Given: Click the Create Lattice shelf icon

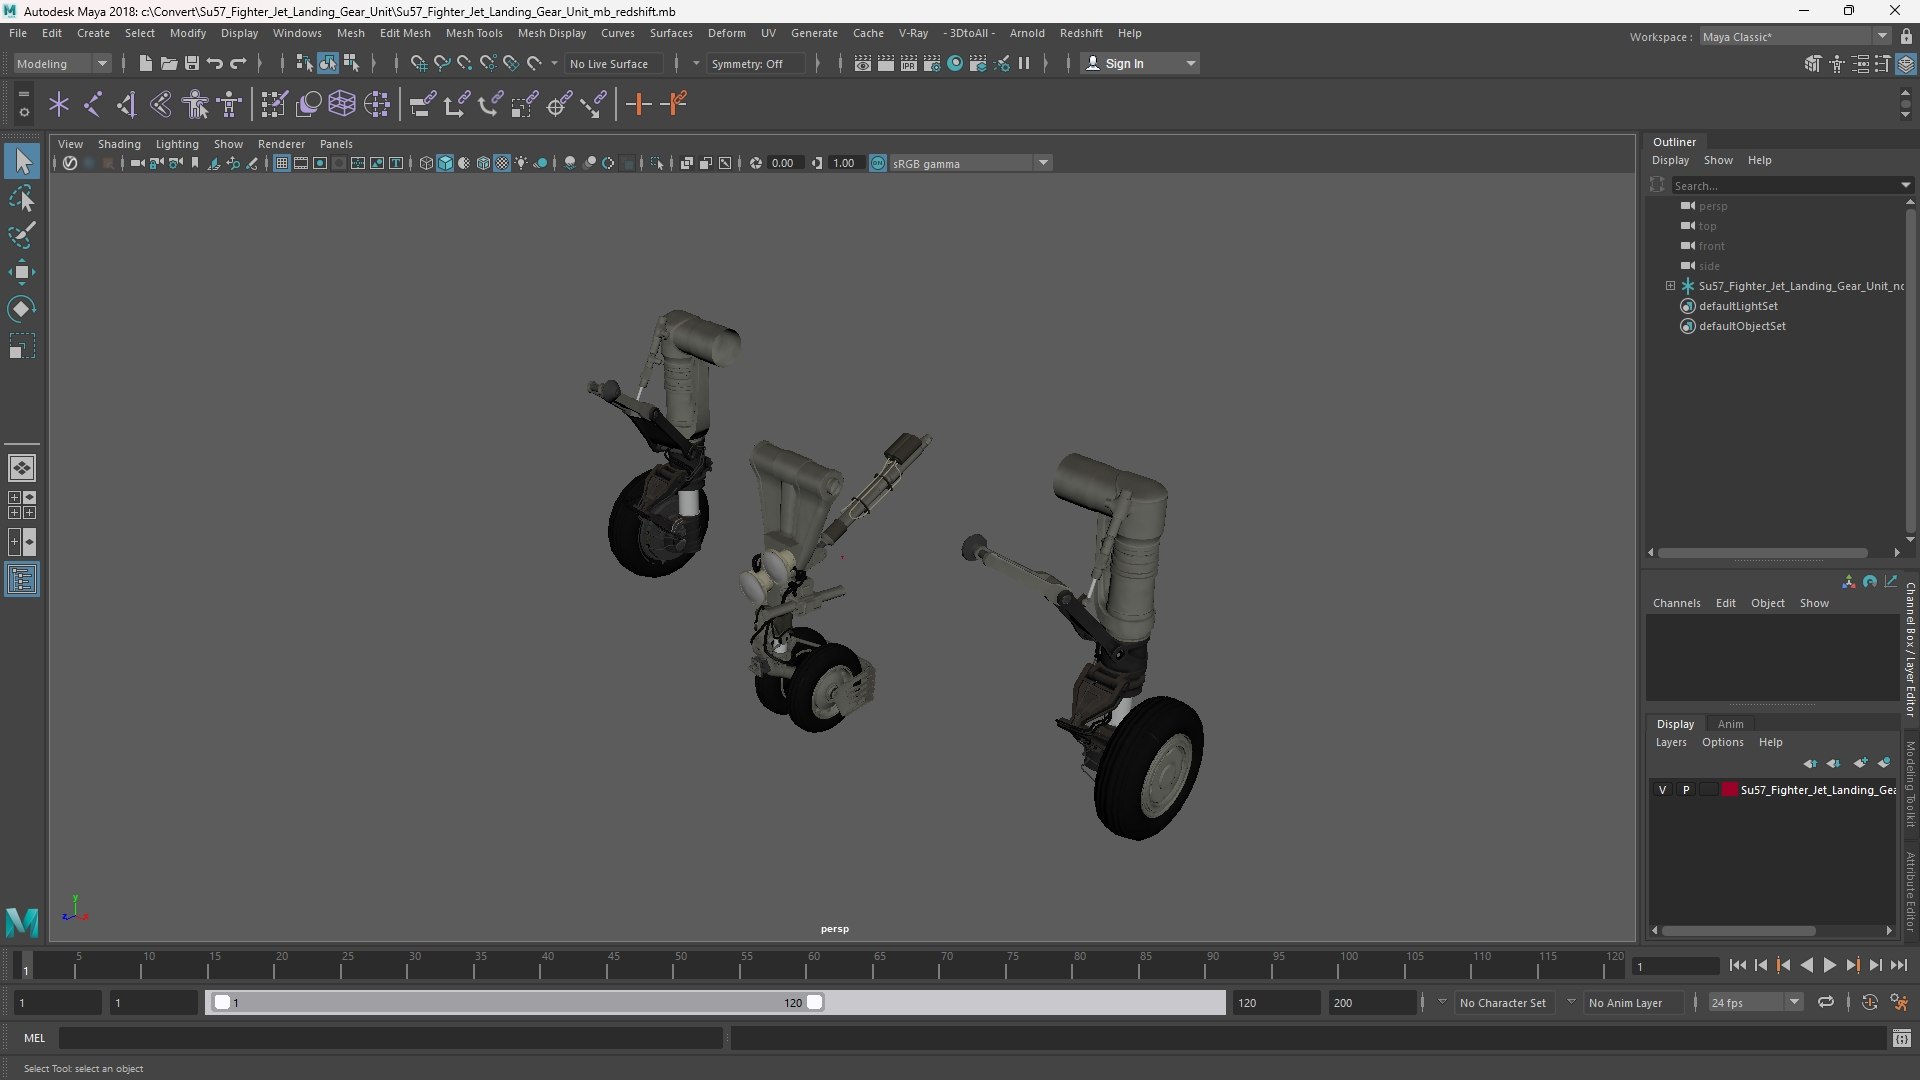Looking at the screenshot, I should coord(342,104).
